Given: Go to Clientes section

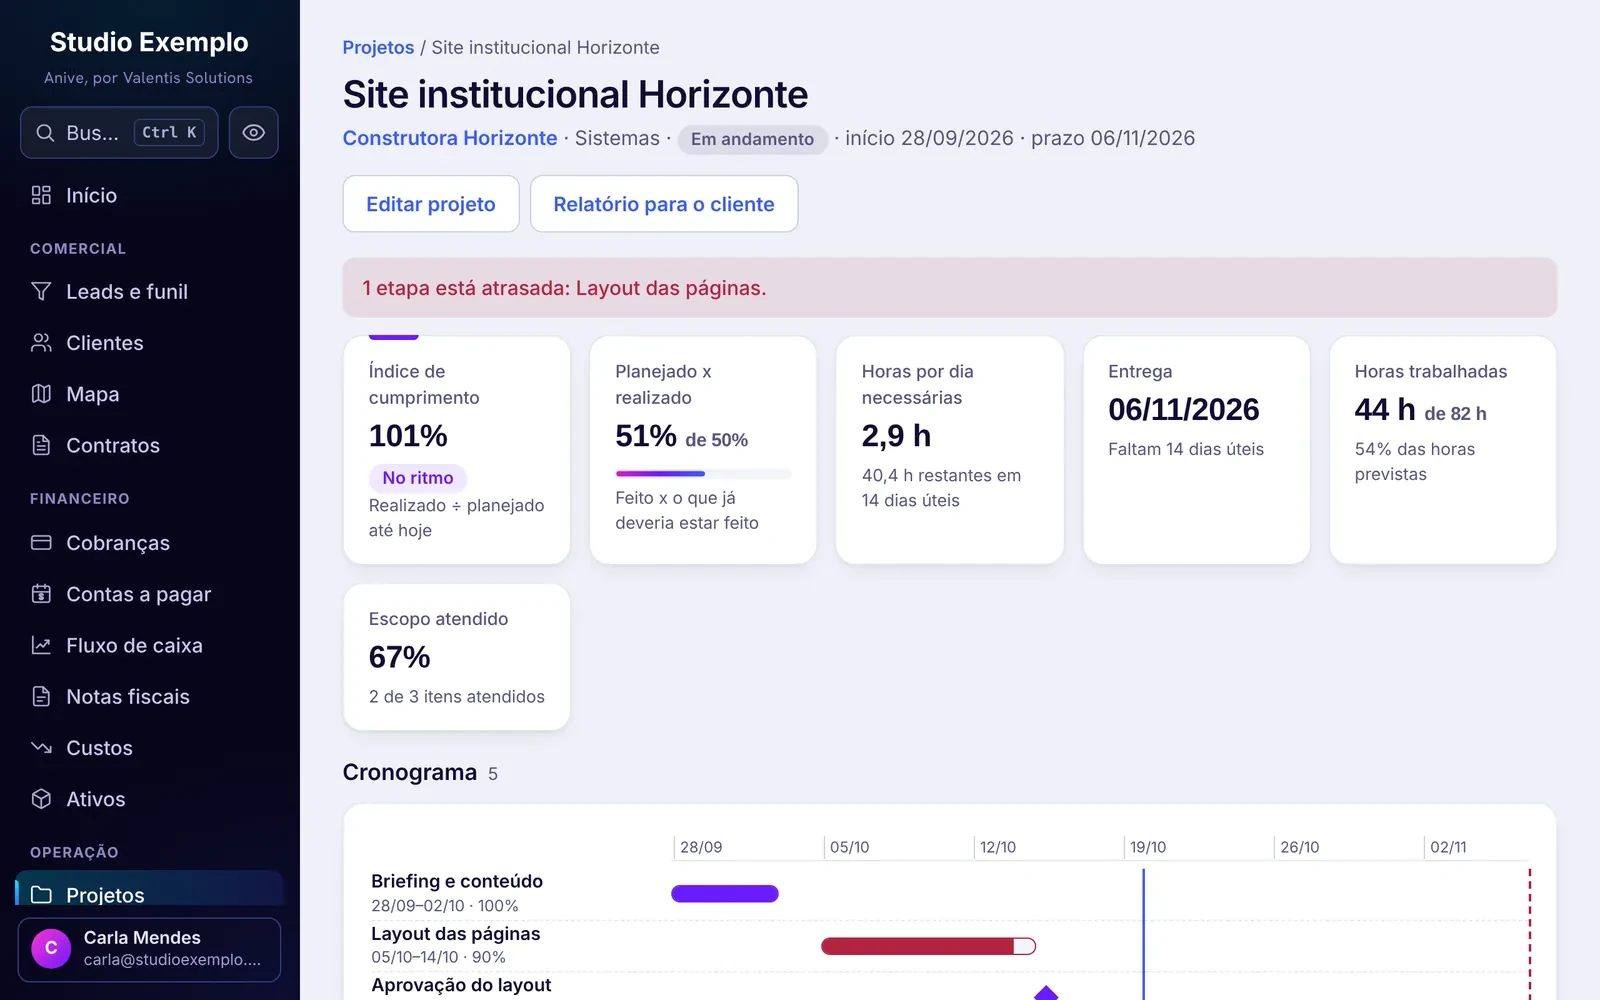Looking at the screenshot, I should point(150,343).
